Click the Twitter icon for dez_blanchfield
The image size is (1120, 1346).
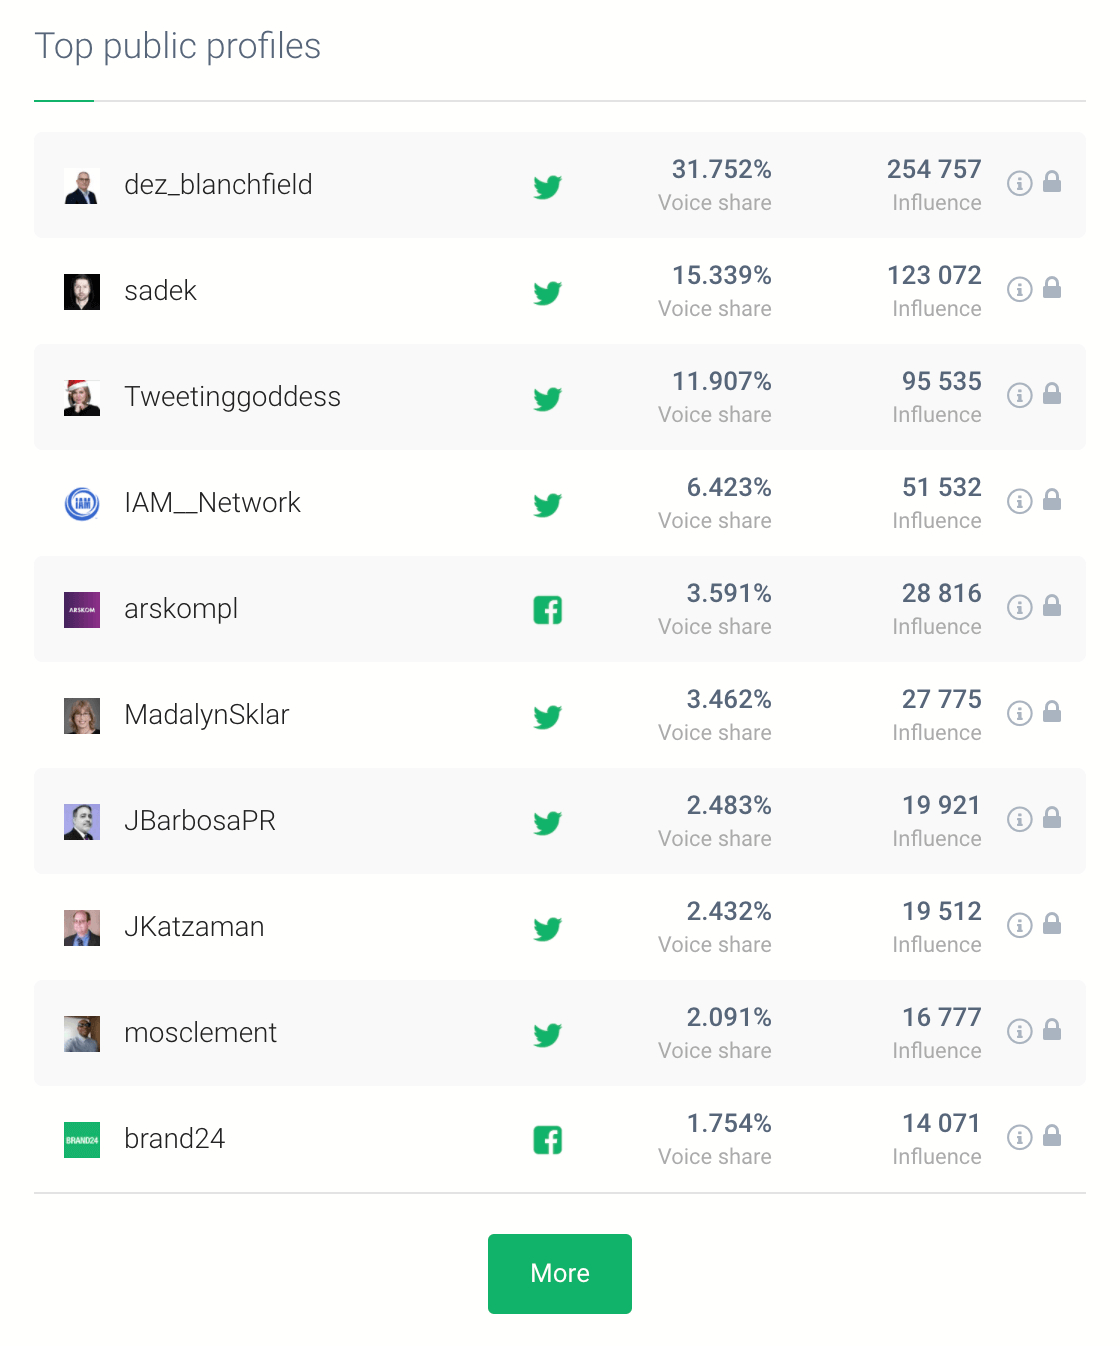pos(547,187)
